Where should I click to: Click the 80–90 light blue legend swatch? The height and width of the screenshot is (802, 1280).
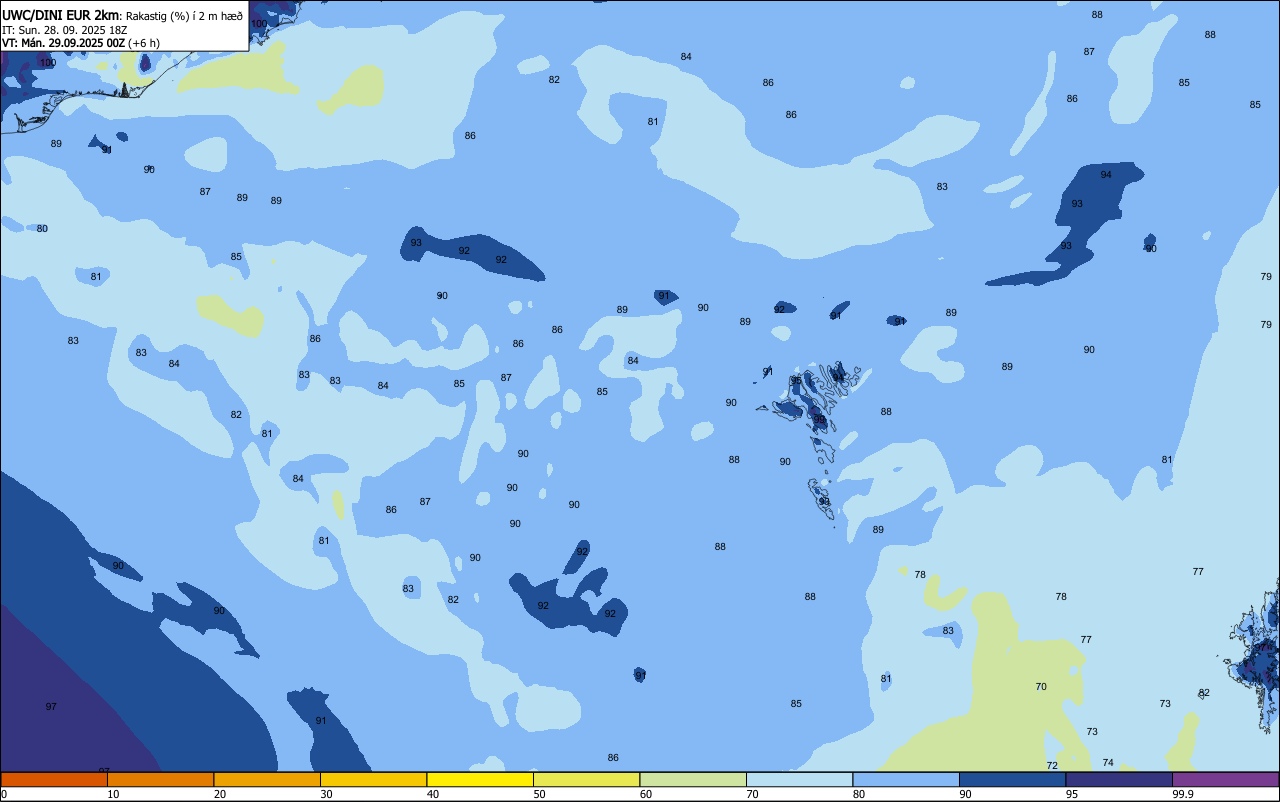coord(906,779)
